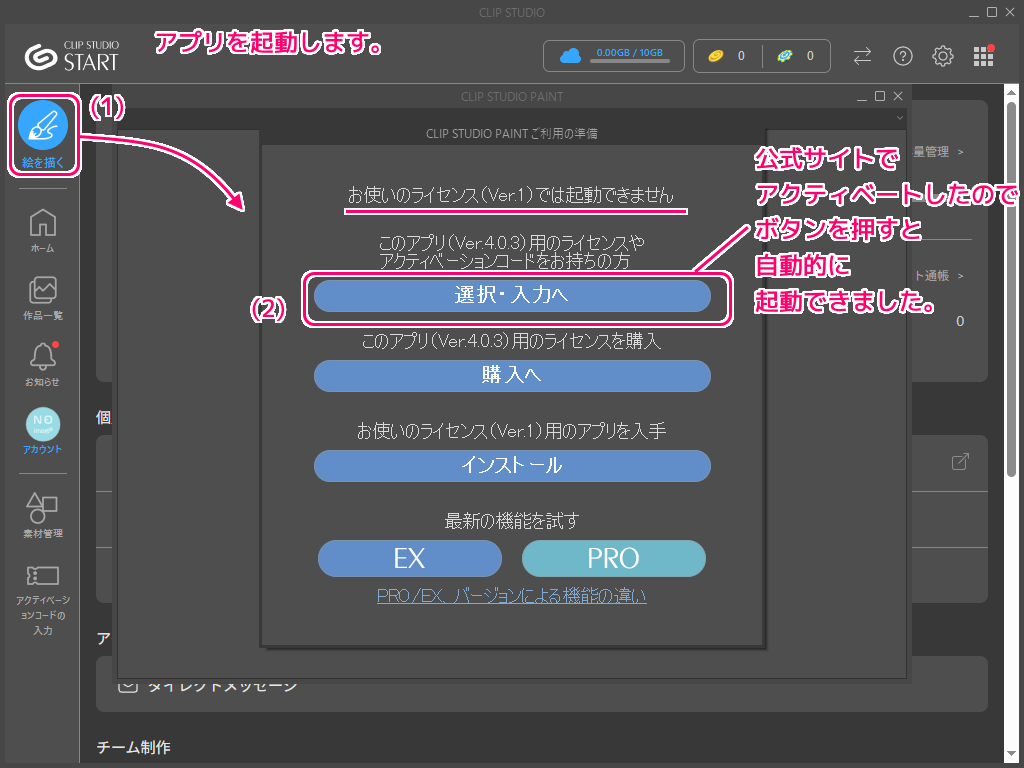Open the sync transfer arrows icon
This screenshot has width=1024, height=768.
(862, 56)
